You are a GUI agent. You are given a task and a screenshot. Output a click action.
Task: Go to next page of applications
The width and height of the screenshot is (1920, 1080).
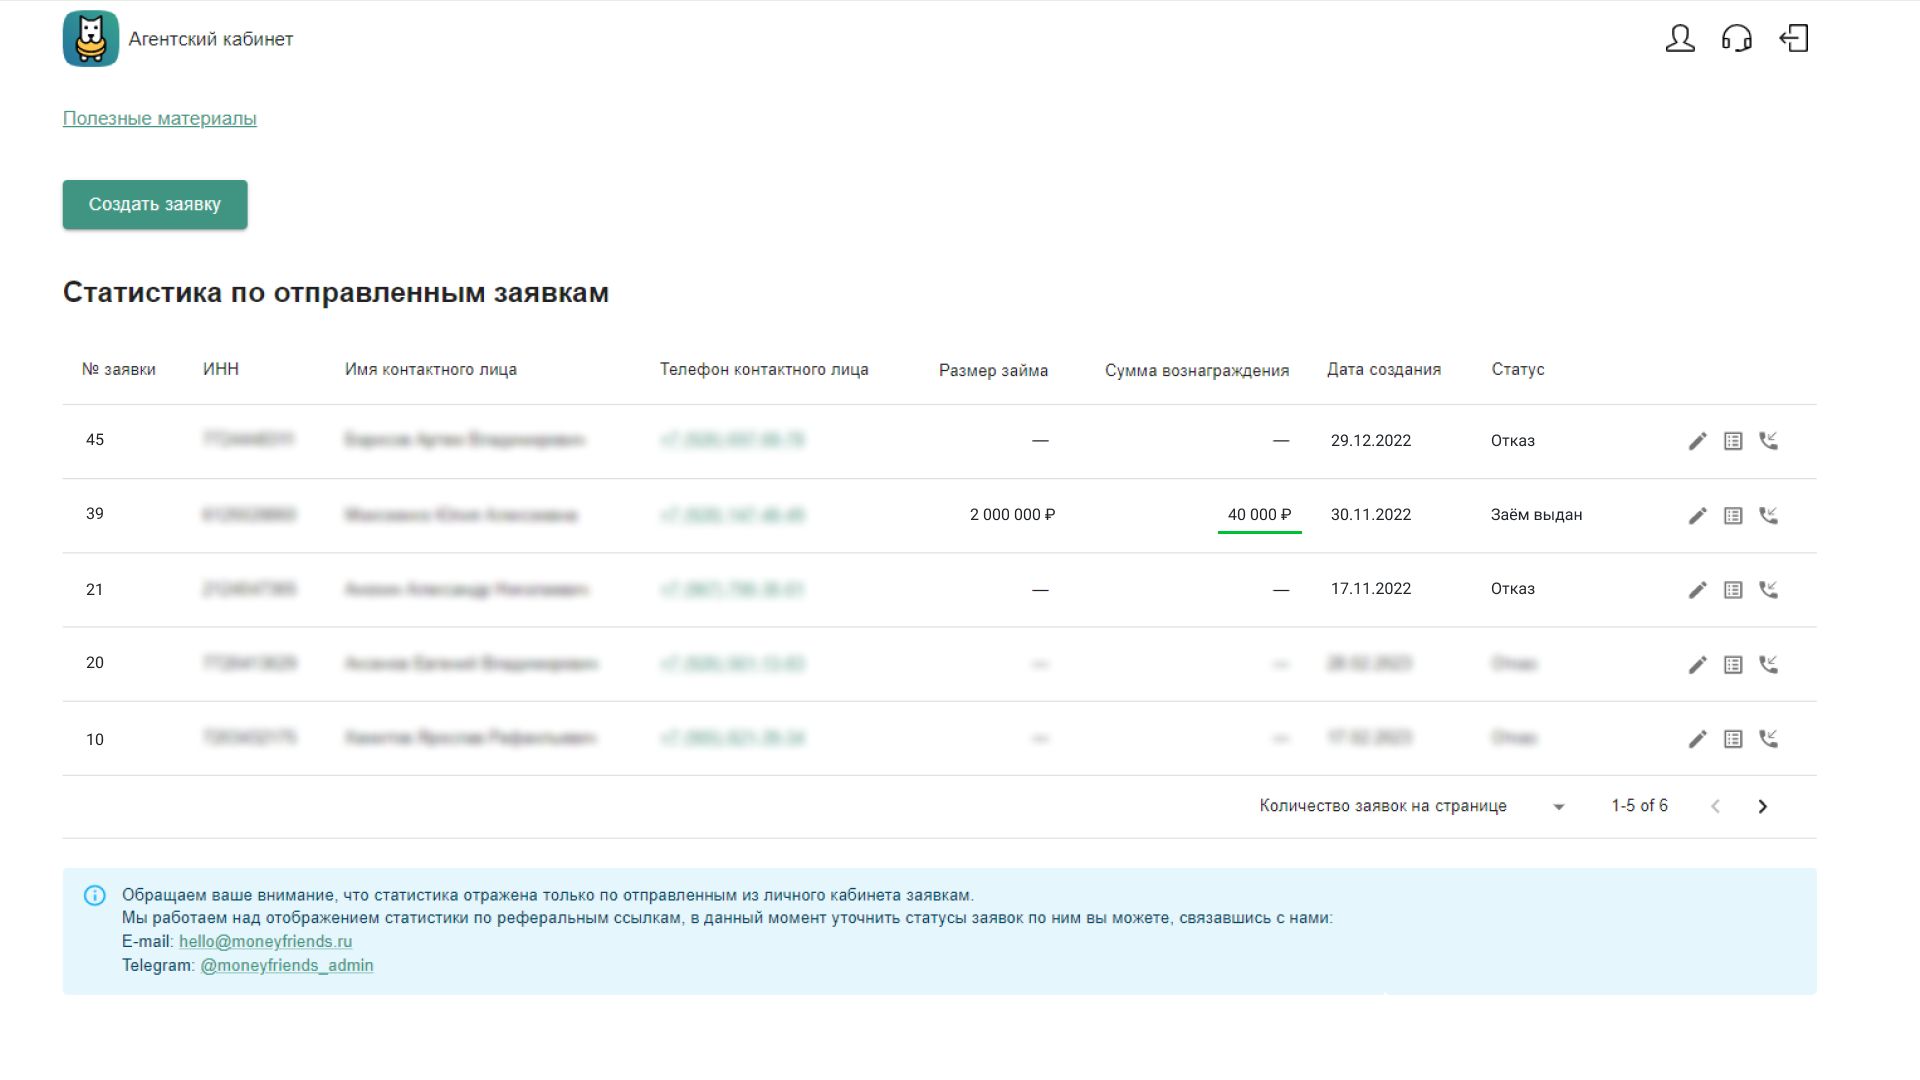[x=1763, y=807]
